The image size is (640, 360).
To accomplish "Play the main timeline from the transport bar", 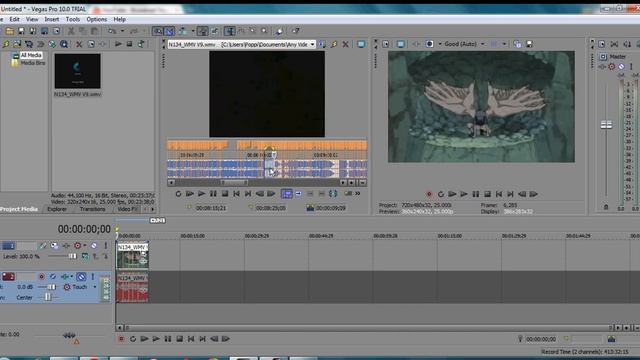I will coord(156,339).
